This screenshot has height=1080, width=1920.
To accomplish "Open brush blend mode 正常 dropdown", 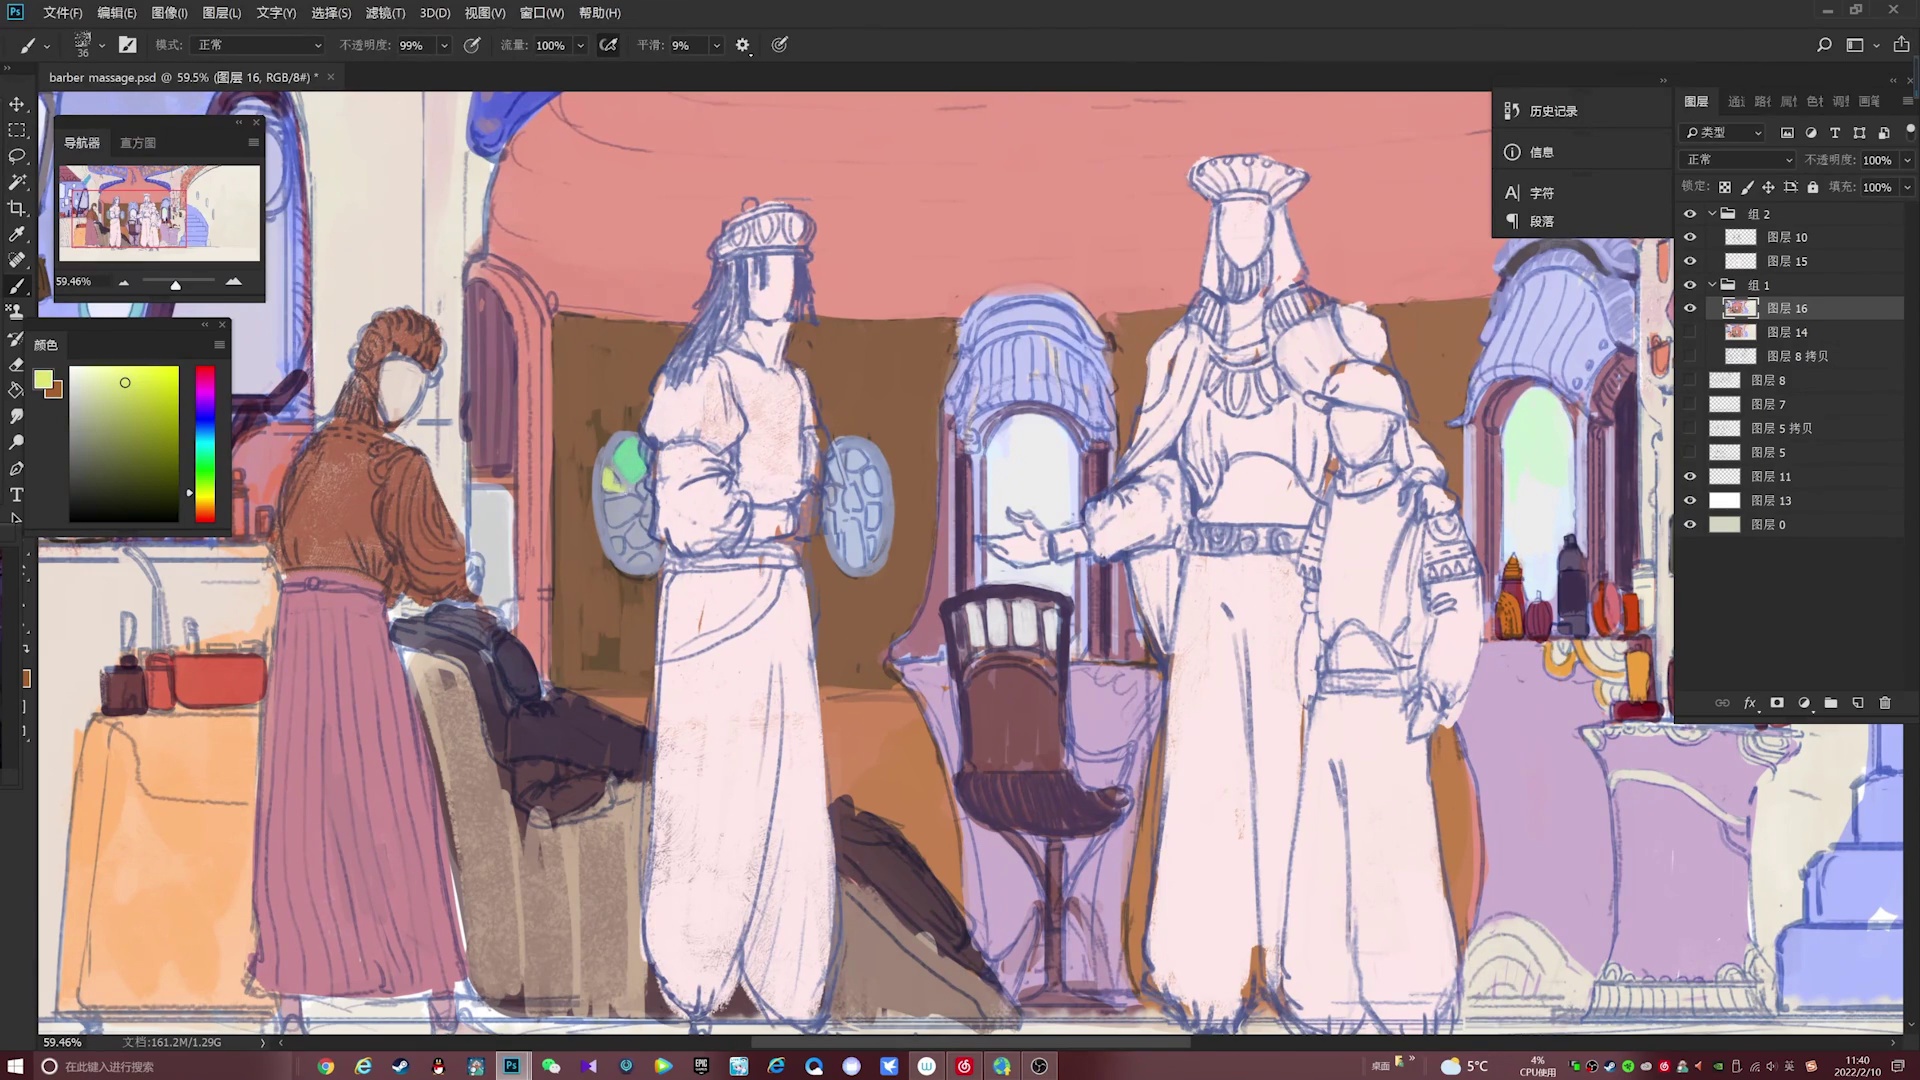I will coord(260,45).
